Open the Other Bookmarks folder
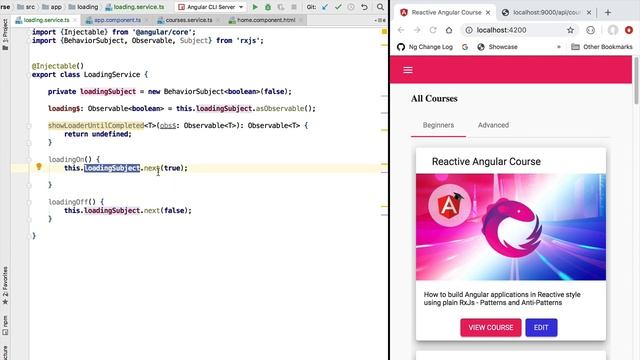 pyautogui.click(x=602, y=47)
